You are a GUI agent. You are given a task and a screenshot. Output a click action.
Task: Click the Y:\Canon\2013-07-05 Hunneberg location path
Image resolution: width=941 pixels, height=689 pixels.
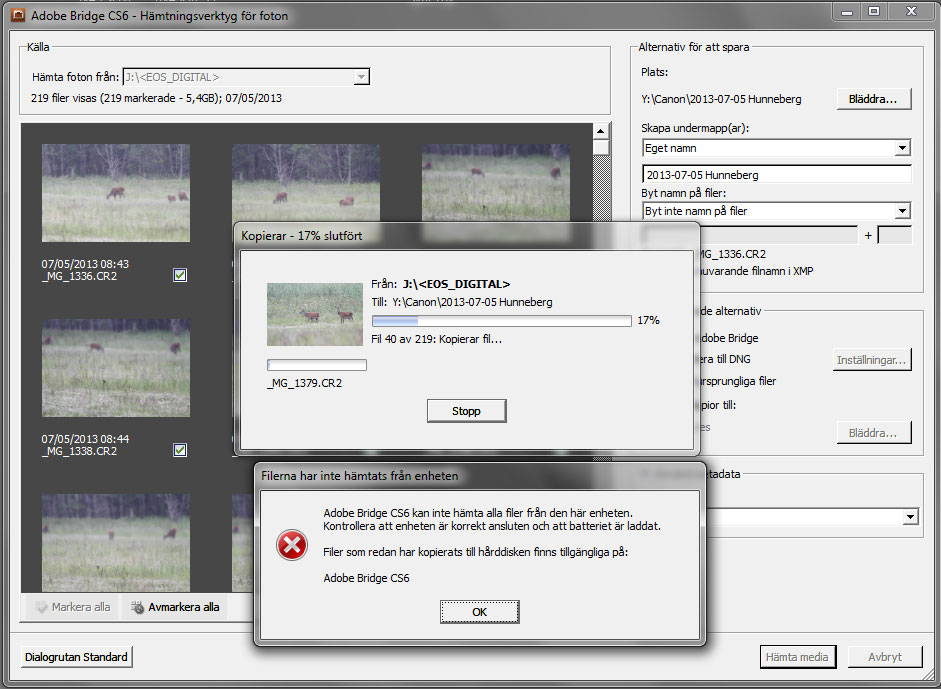(x=721, y=99)
